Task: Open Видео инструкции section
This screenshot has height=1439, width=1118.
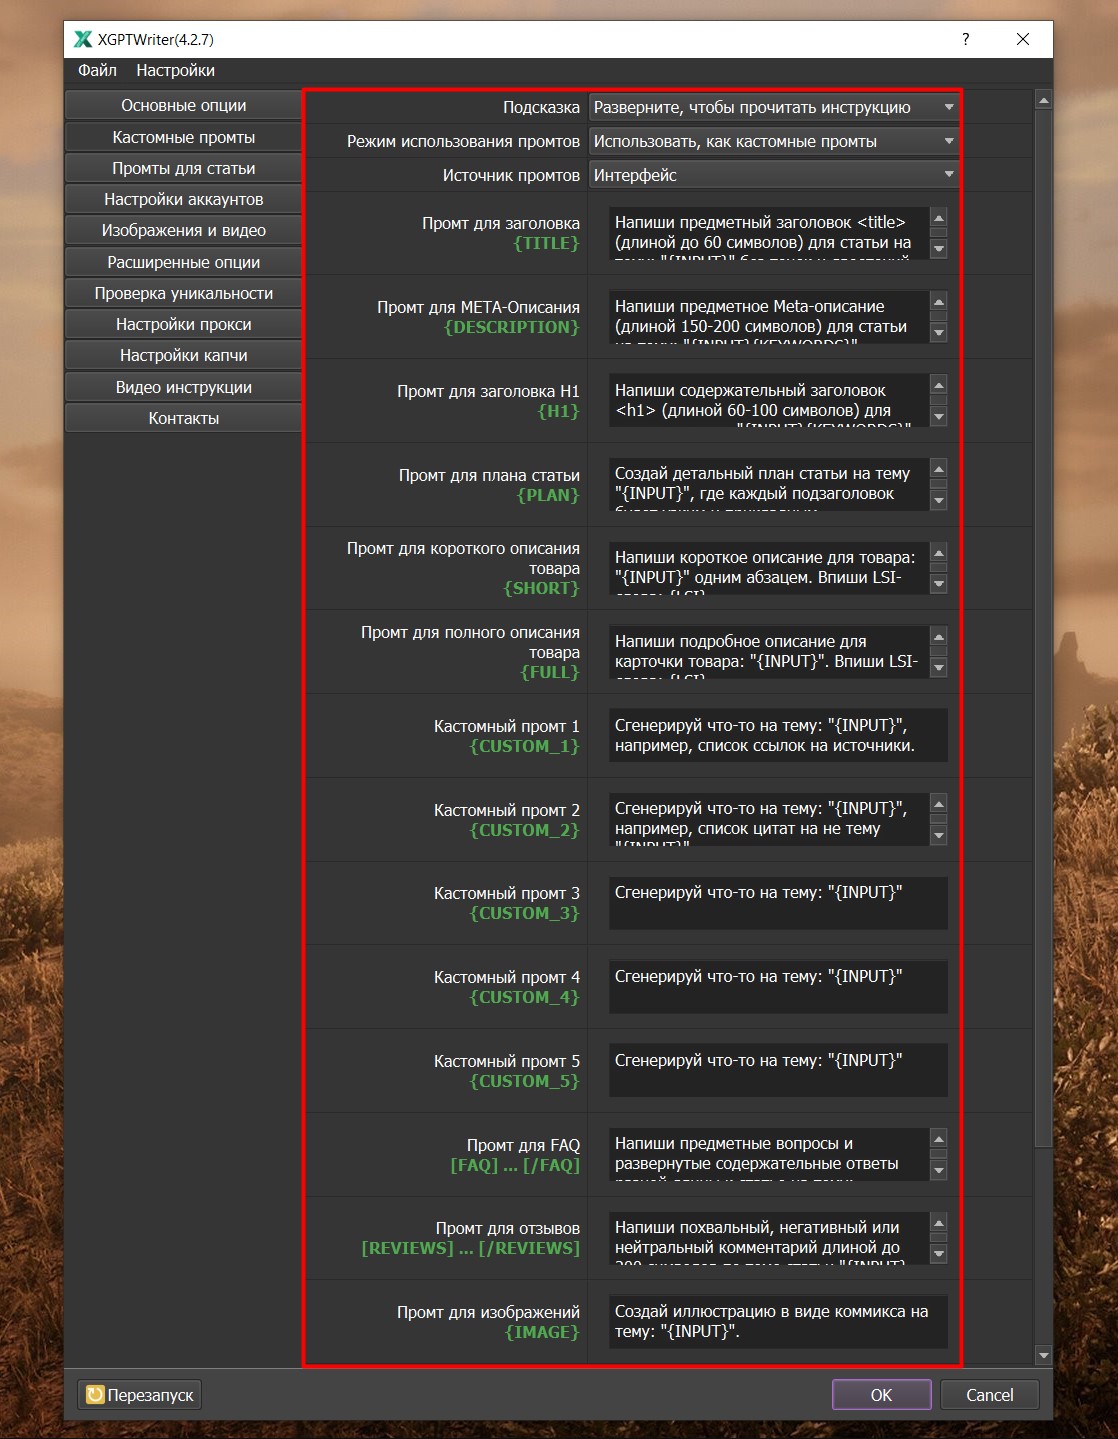Action: (183, 387)
